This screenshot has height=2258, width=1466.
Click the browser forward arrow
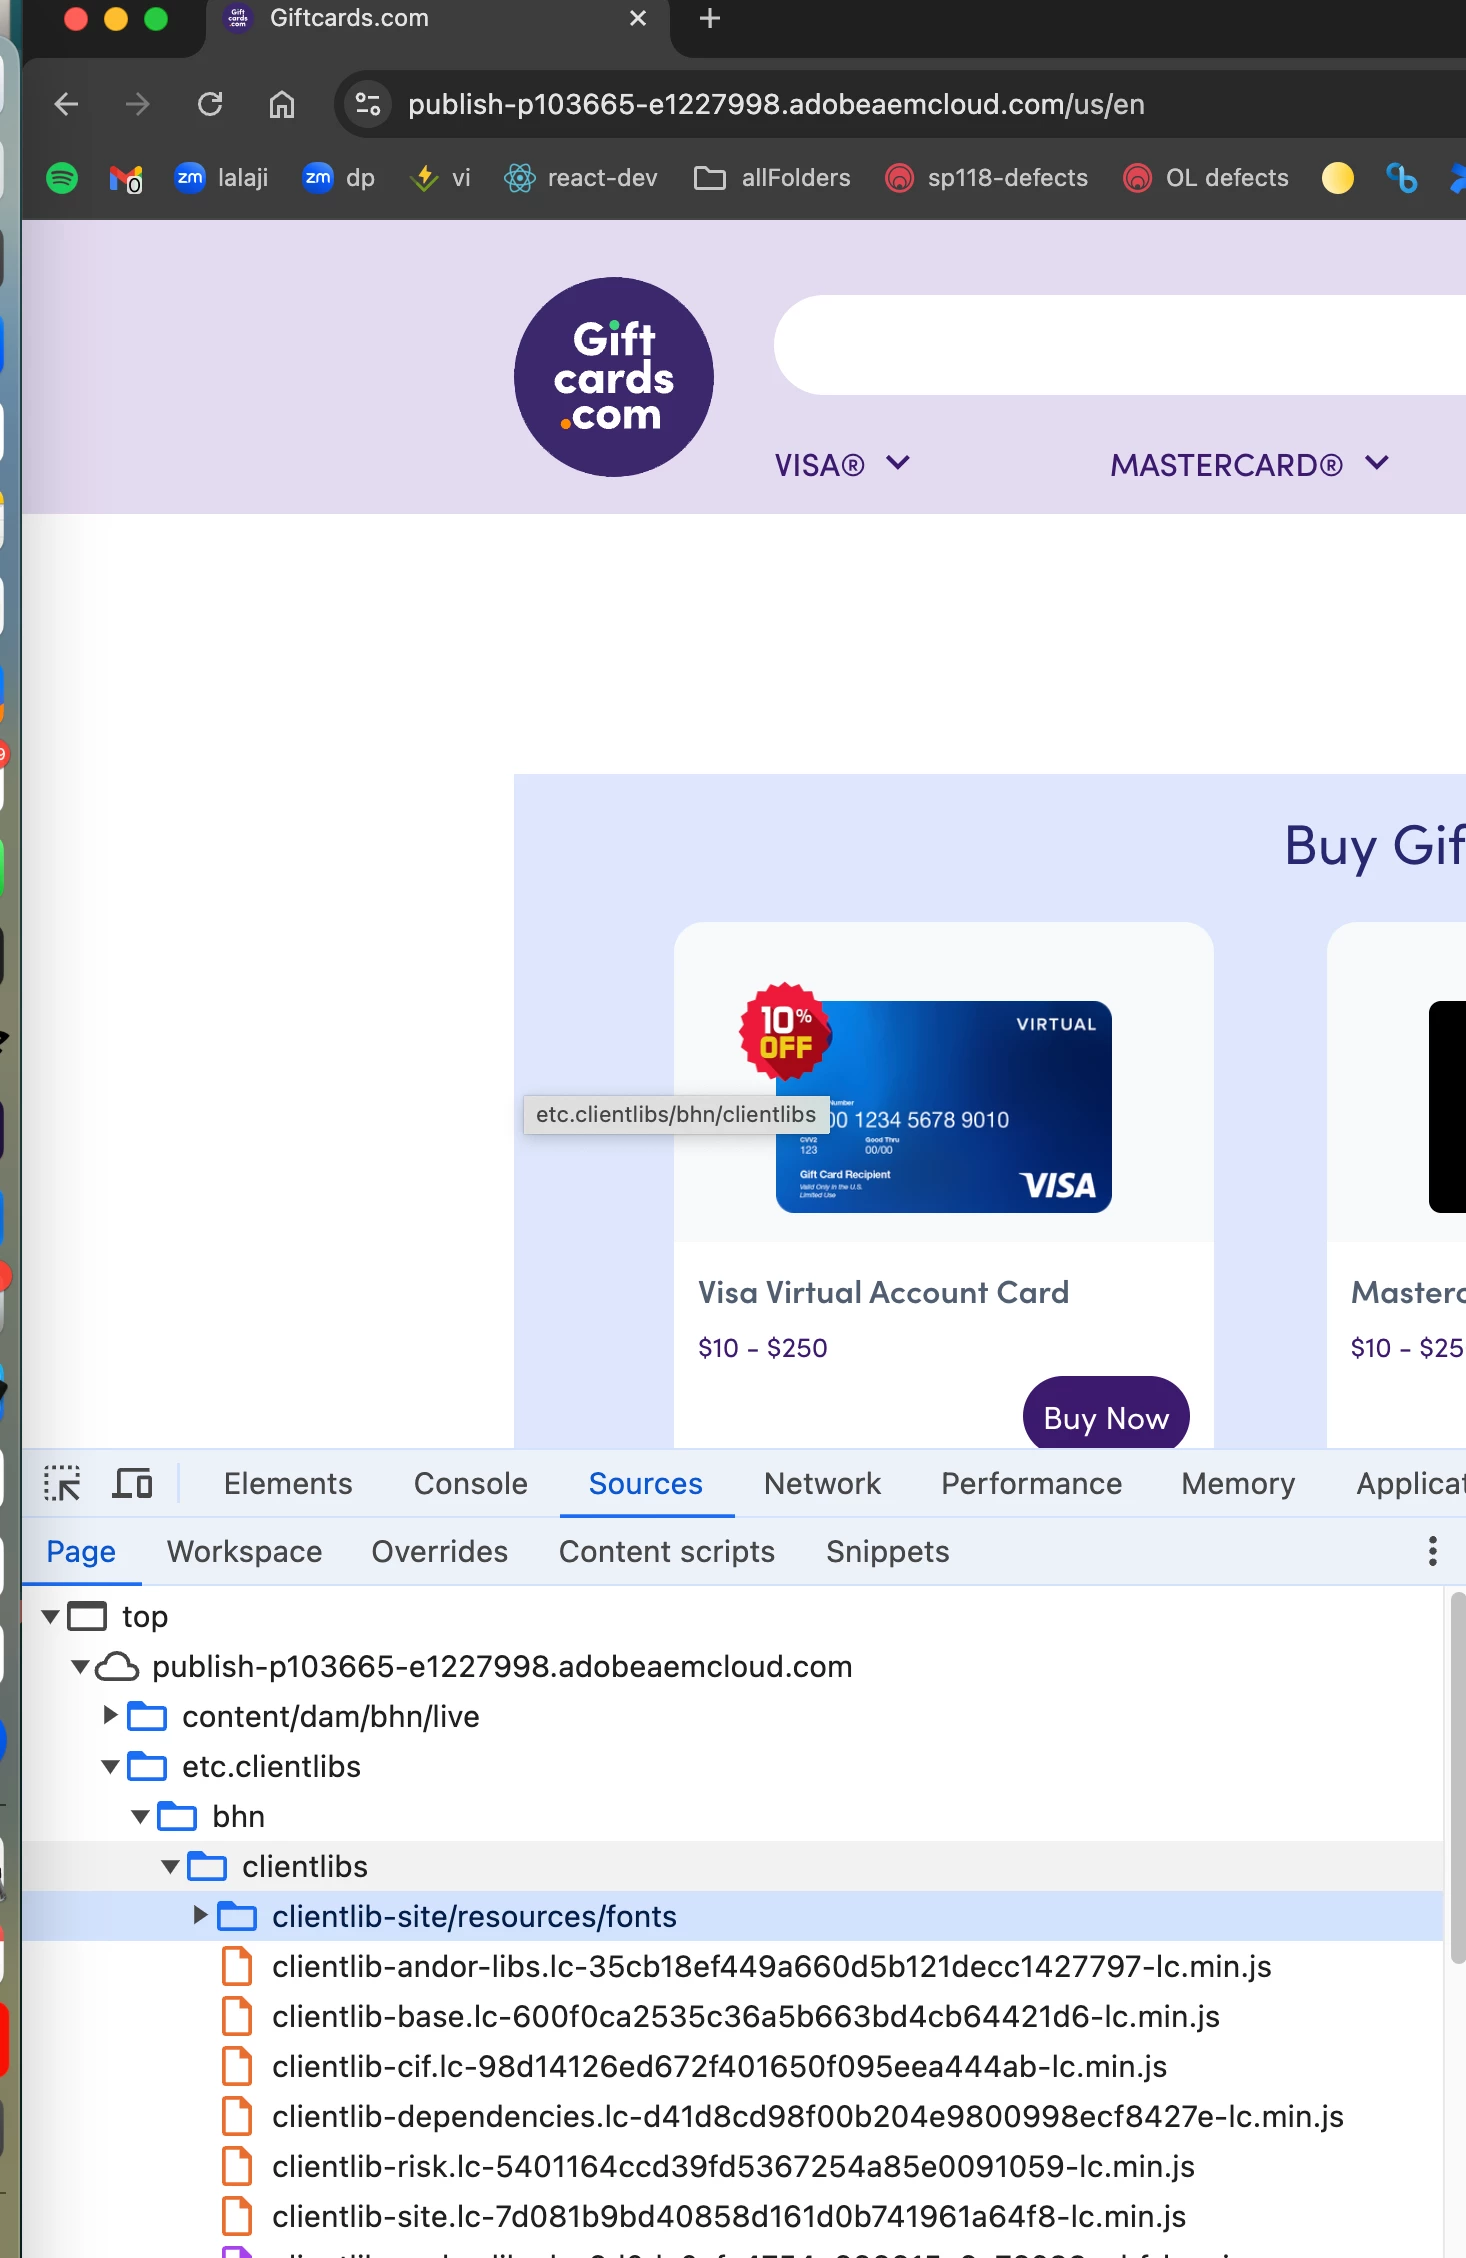[137, 104]
